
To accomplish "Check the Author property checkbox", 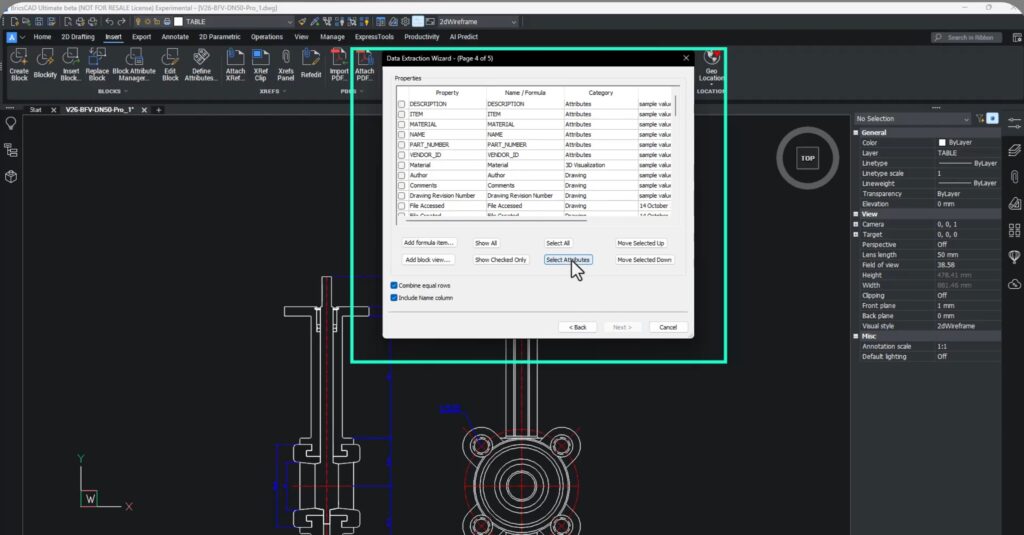I will pyautogui.click(x=402, y=176).
